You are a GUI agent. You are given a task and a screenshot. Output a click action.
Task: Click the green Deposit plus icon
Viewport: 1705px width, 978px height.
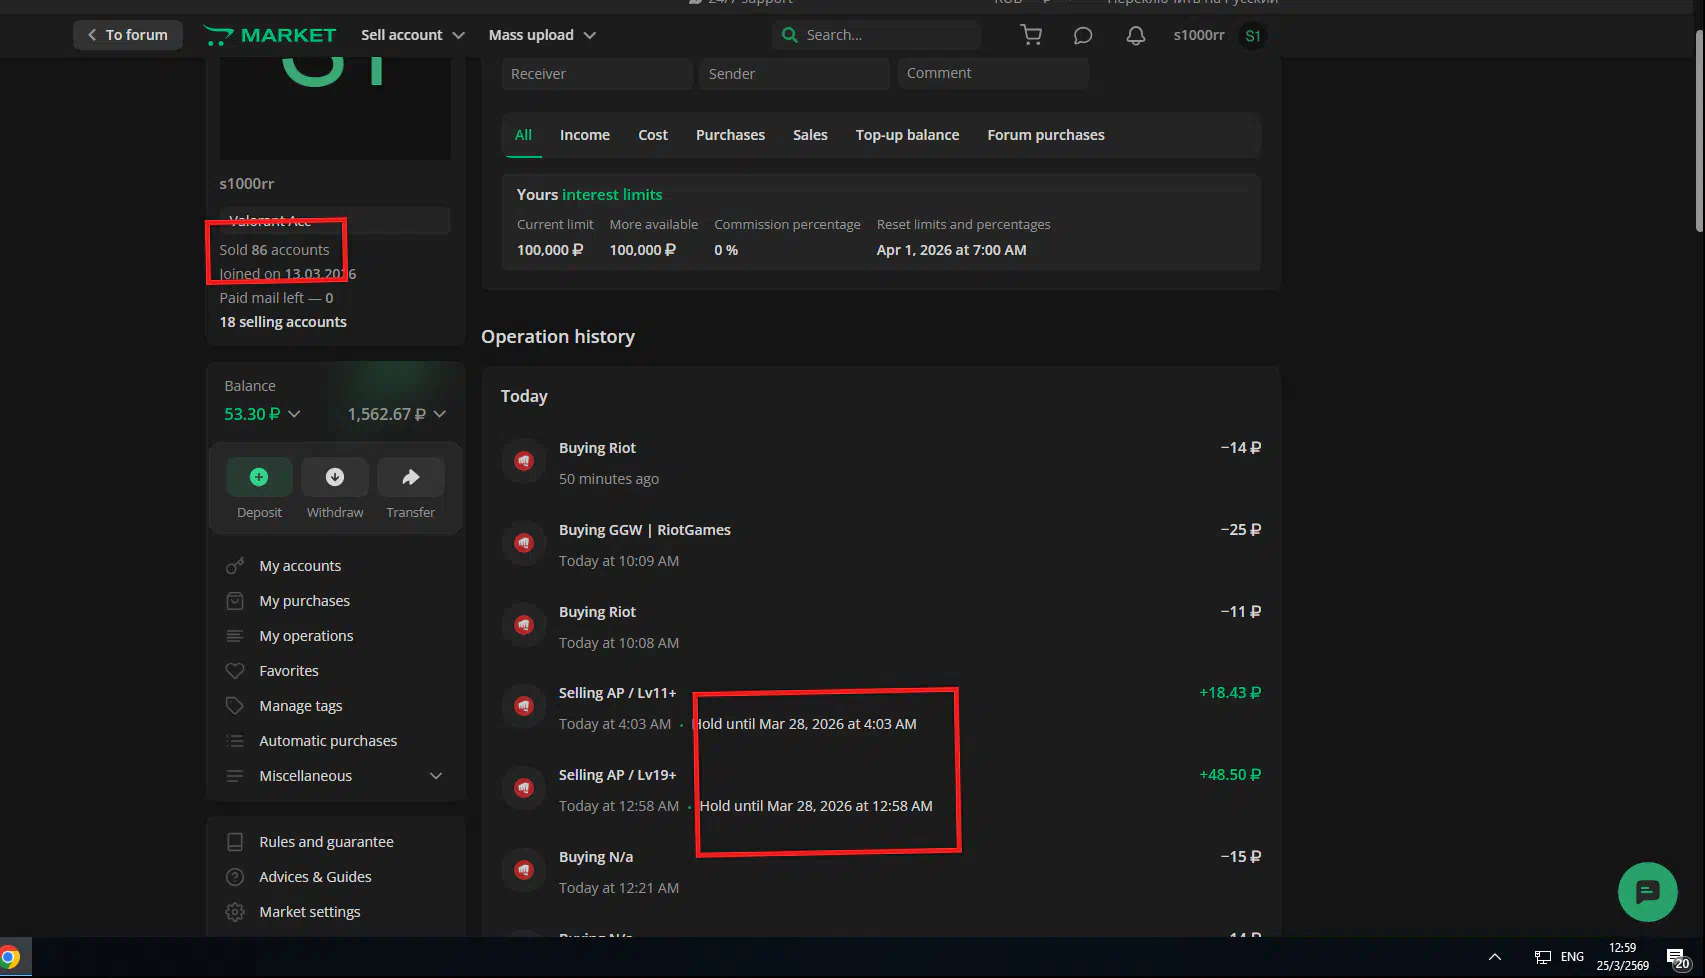[x=259, y=478]
